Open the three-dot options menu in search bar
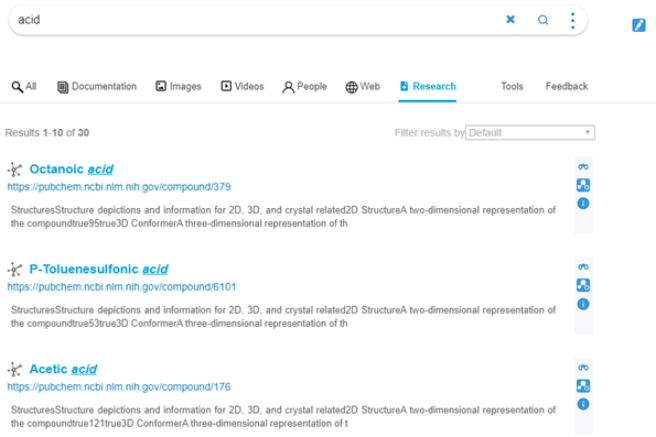This screenshot has height=437, width=656. (x=572, y=20)
